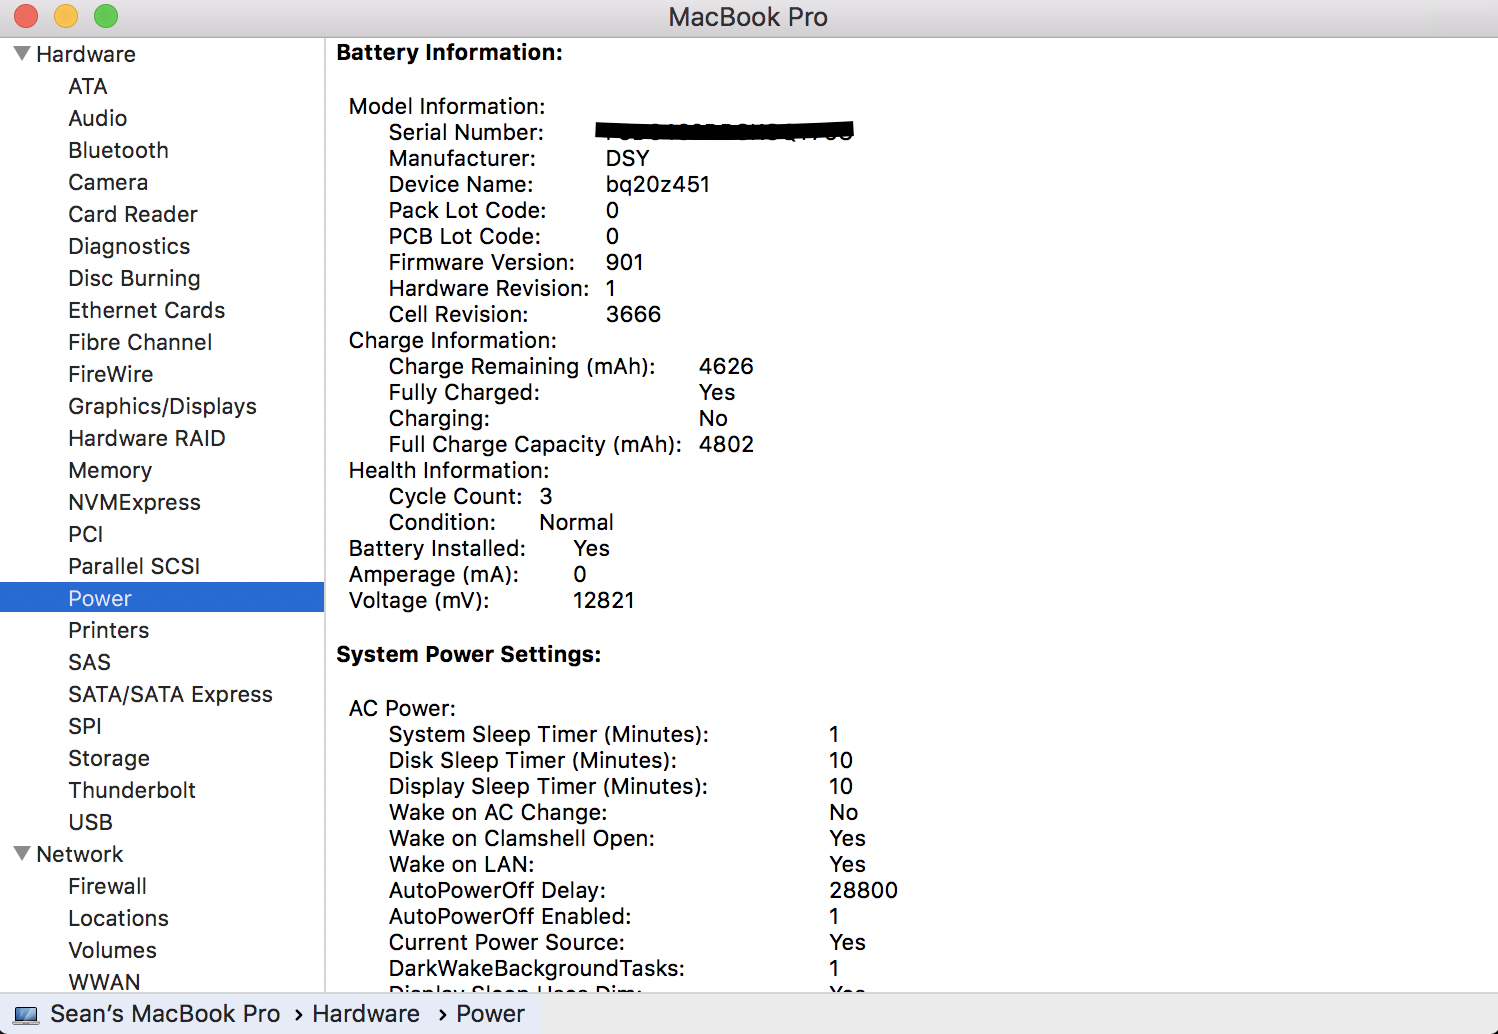Select FireWire in the sidebar
Viewport: 1498px width, 1034px height.
tap(111, 374)
